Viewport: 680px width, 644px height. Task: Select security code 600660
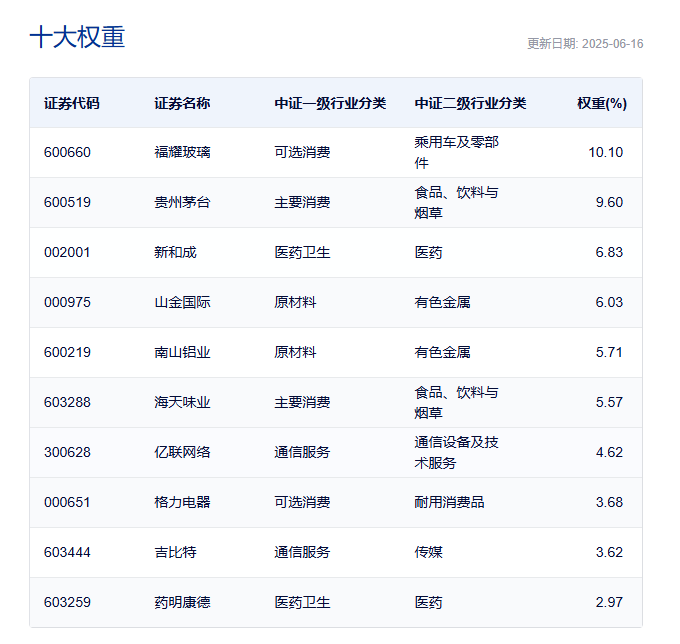pos(67,152)
